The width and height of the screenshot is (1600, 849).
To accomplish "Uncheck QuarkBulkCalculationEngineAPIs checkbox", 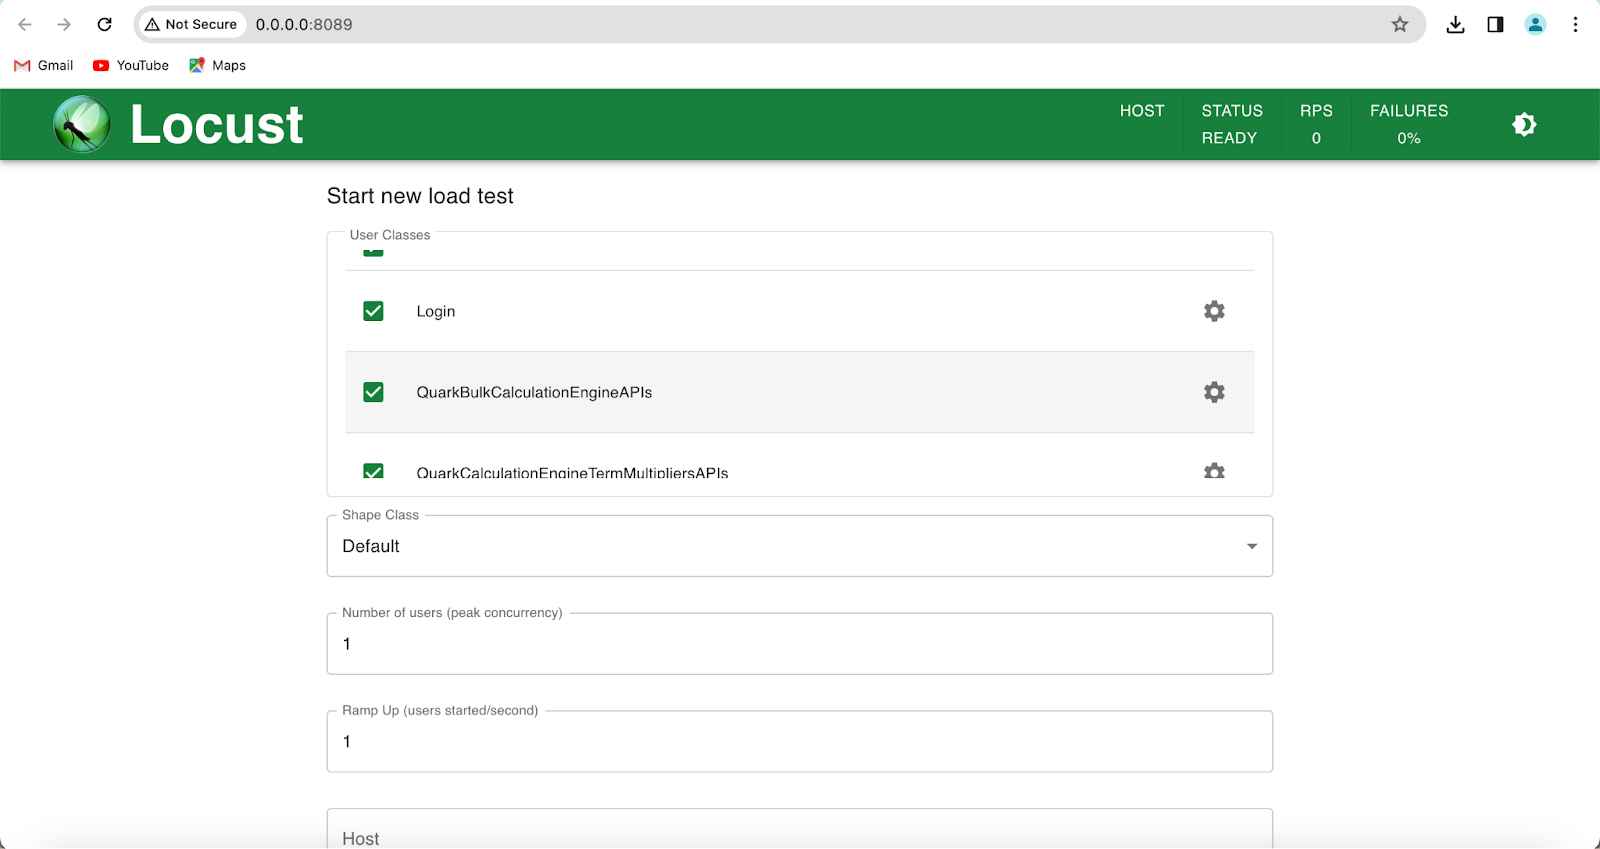I will (373, 392).
